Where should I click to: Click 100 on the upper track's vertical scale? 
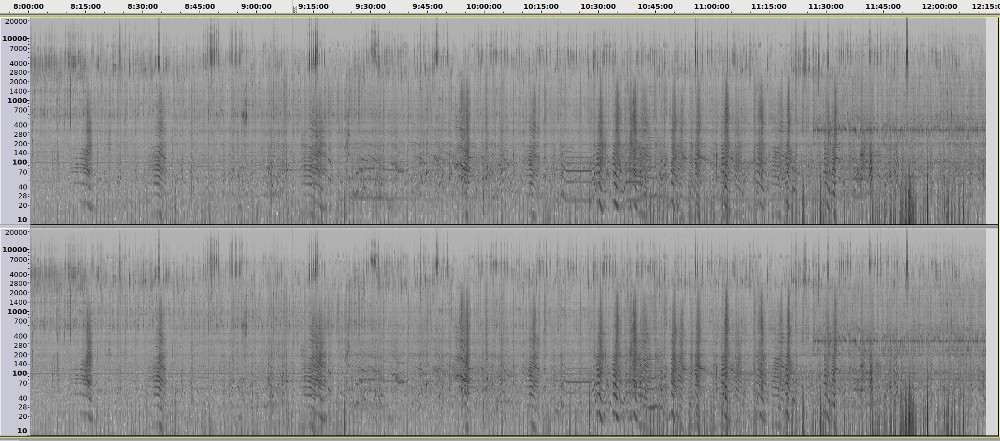tap(17, 162)
